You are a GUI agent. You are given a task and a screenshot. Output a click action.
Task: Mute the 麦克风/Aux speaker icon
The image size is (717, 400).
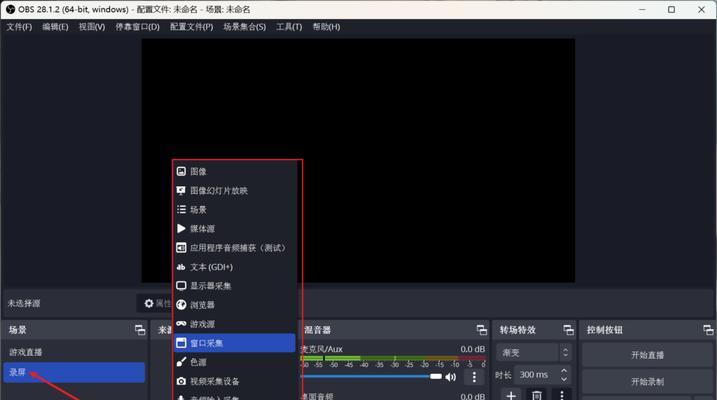tap(451, 377)
